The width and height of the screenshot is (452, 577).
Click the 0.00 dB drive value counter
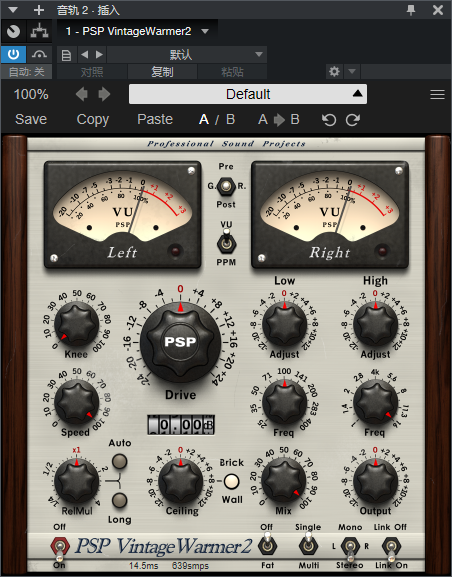click(181, 425)
